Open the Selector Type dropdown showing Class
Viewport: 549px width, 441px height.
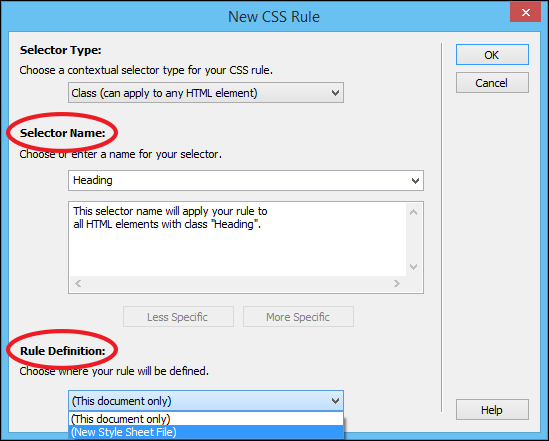coord(206,93)
